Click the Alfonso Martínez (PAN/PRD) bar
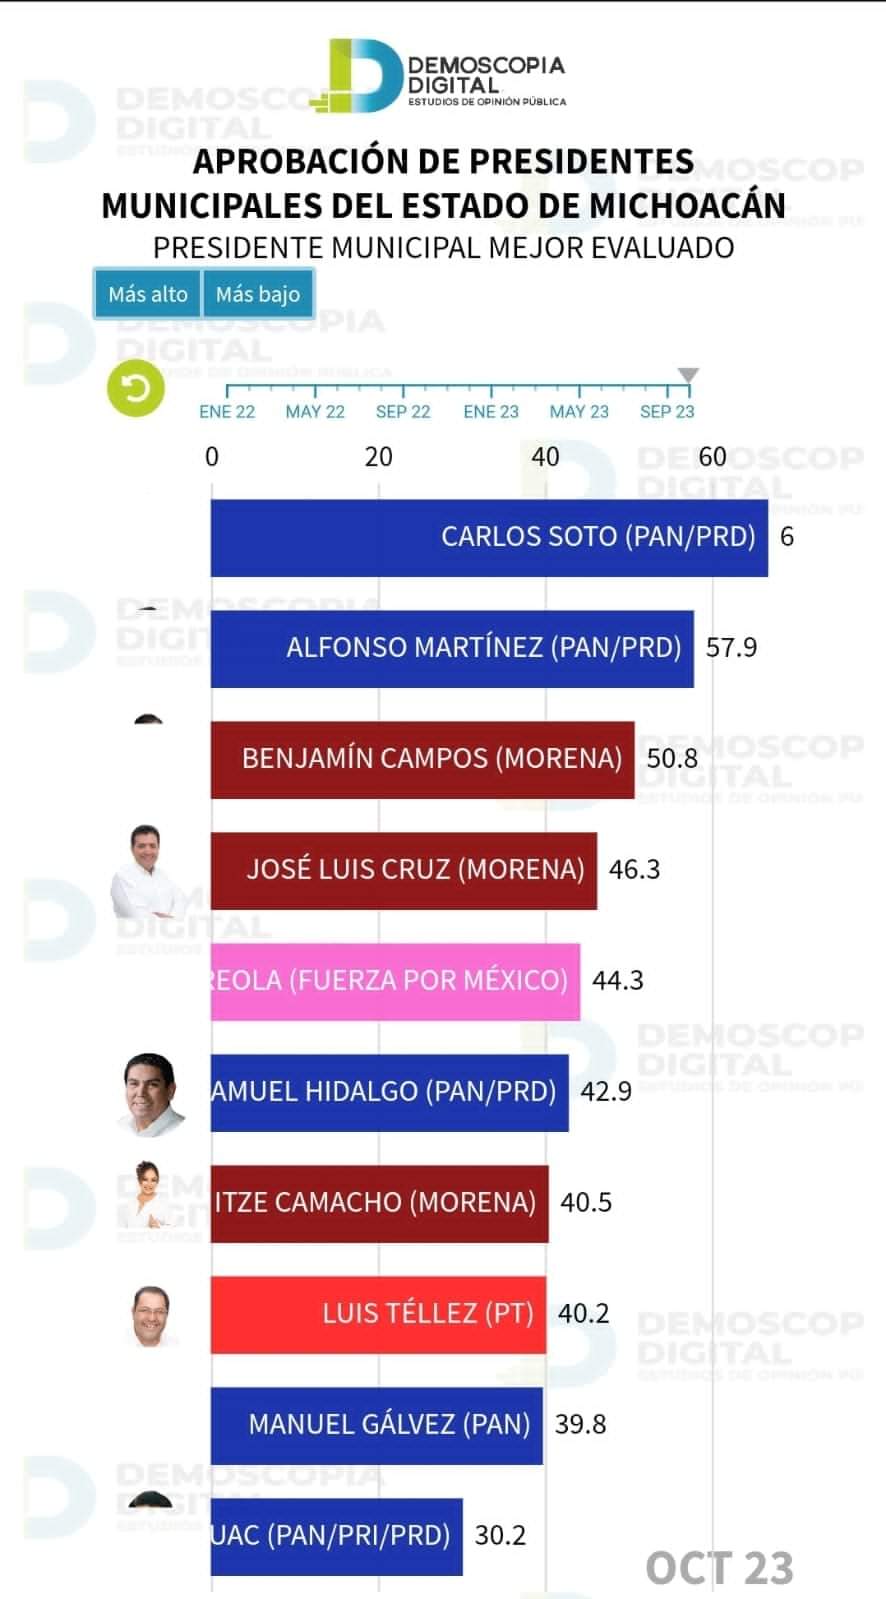The height and width of the screenshot is (1599, 886). (452, 648)
